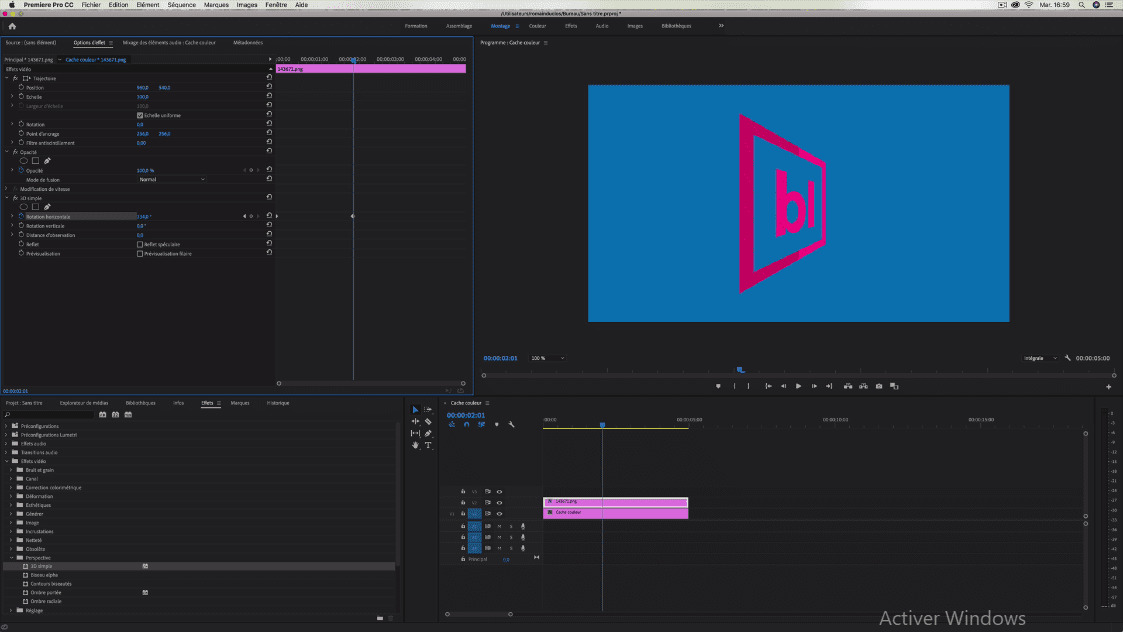1123x632 pixels.
Task: Expand the Echelle parameter
Action: coord(12,97)
